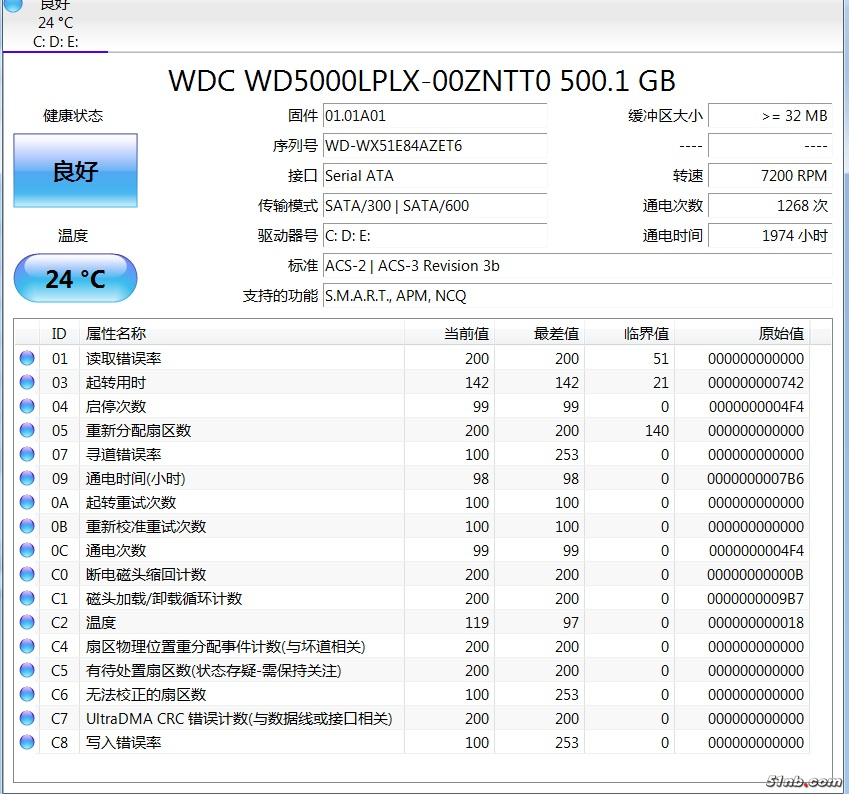Click raw value 00000000000B

(756, 575)
